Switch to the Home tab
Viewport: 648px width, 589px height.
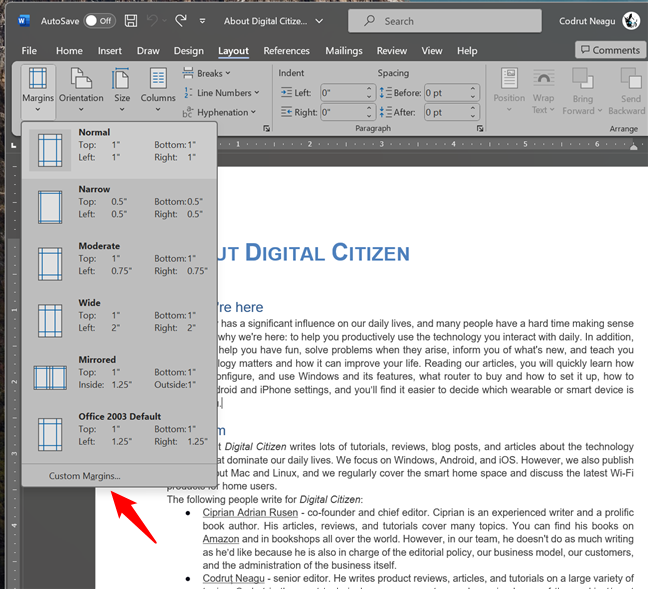[x=69, y=51]
